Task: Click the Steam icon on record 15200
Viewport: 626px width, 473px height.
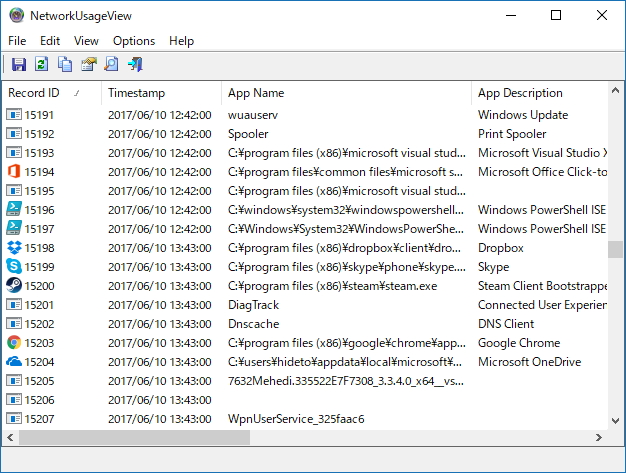Action: tap(14, 286)
